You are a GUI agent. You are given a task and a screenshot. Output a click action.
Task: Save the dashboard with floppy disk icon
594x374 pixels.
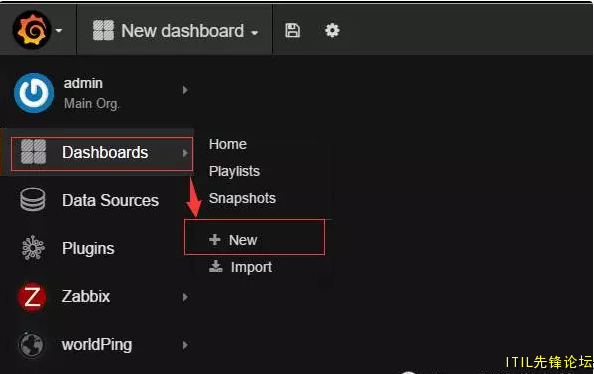[x=292, y=30]
